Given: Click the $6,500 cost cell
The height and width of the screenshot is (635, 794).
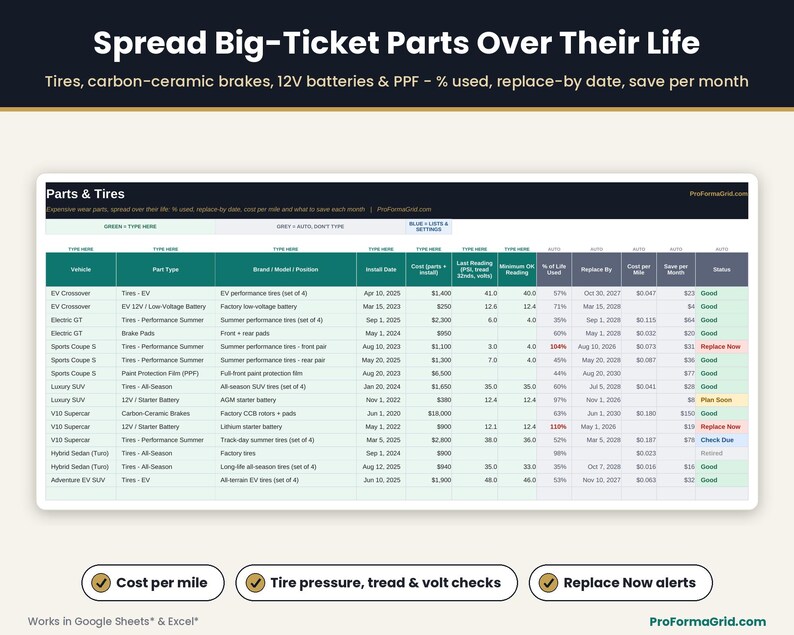Looking at the screenshot, I should pyautogui.click(x=428, y=373).
